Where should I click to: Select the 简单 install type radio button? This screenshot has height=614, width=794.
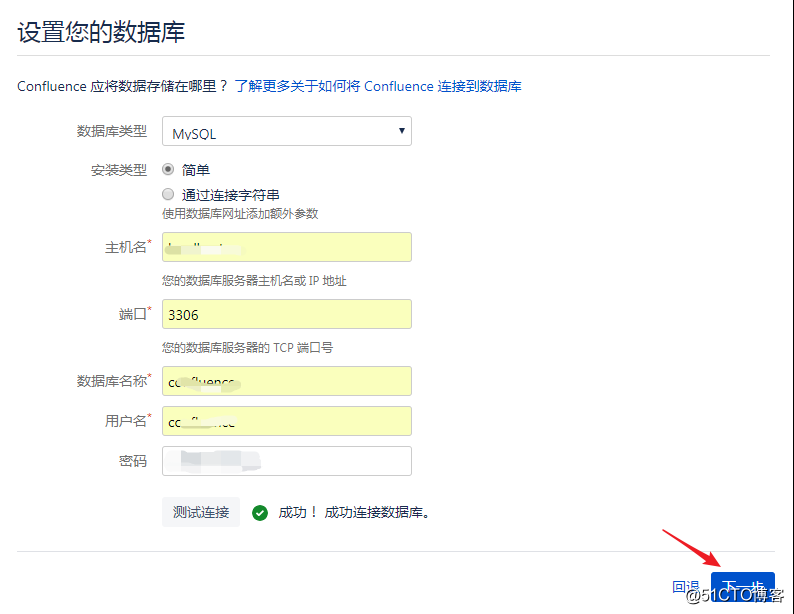[168, 169]
